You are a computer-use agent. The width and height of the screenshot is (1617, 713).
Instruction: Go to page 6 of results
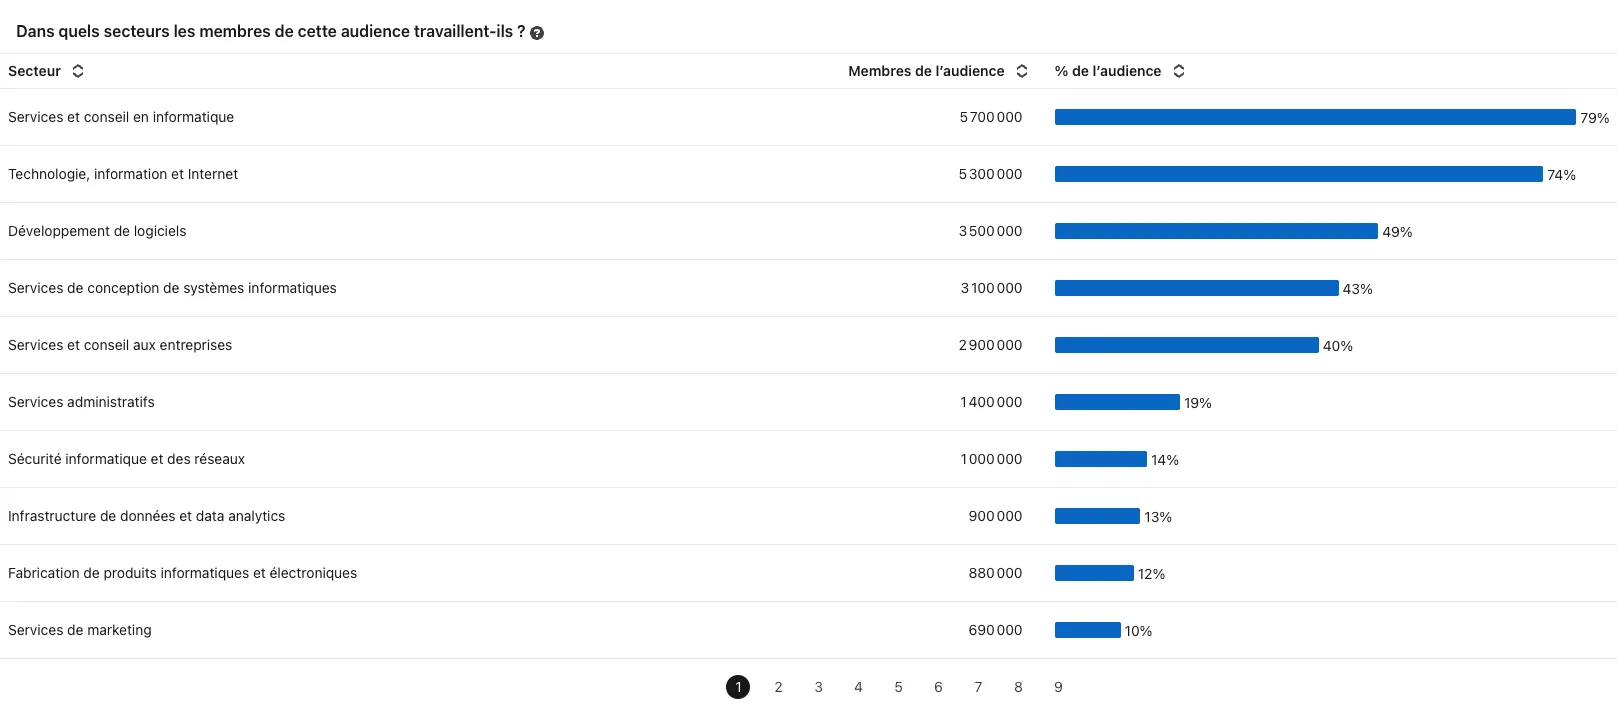pyautogui.click(x=938, y=687)
